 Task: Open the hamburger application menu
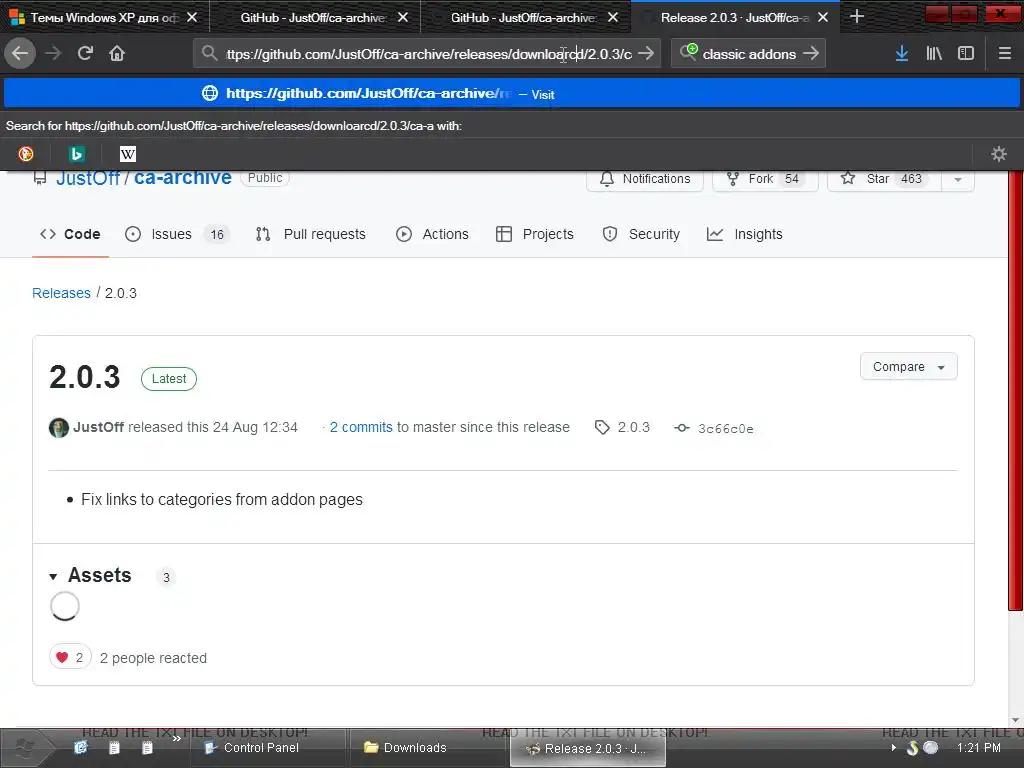pos(1004,54)
